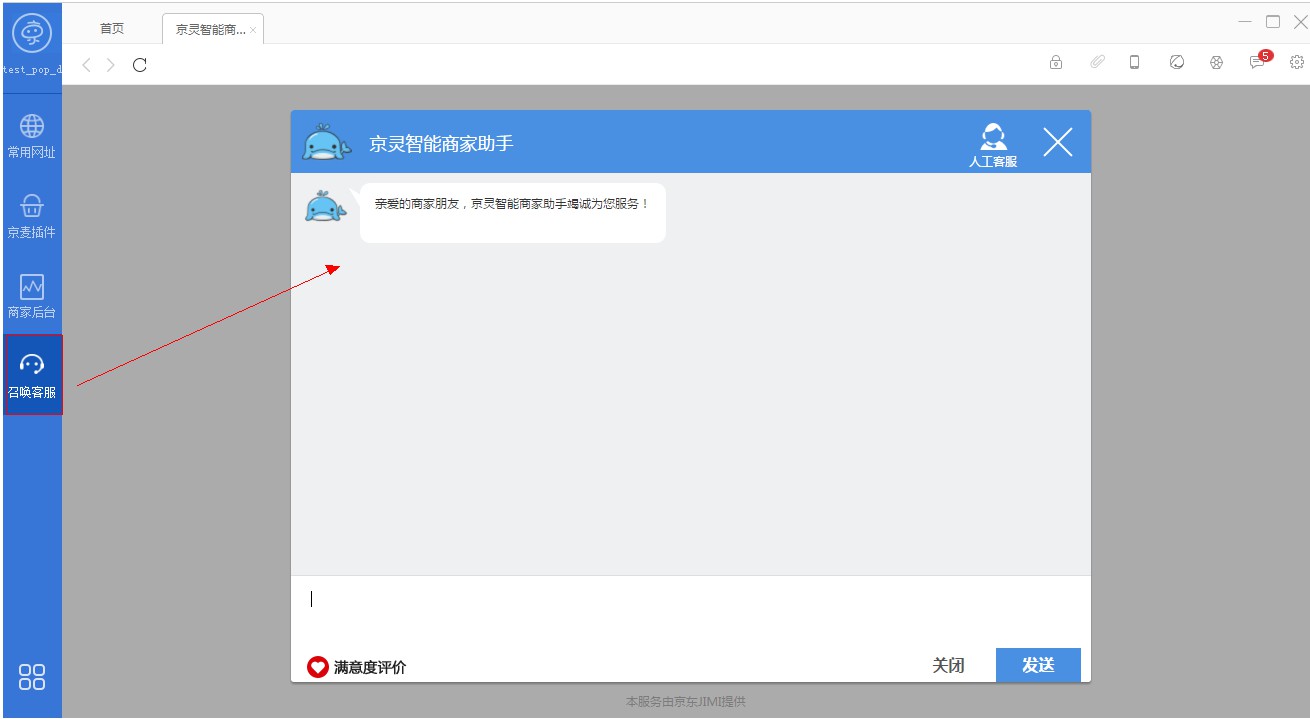Click the circular planet icon in toolbar
The height and width of the screenshot is (719, 1310).
(1177, 62)
